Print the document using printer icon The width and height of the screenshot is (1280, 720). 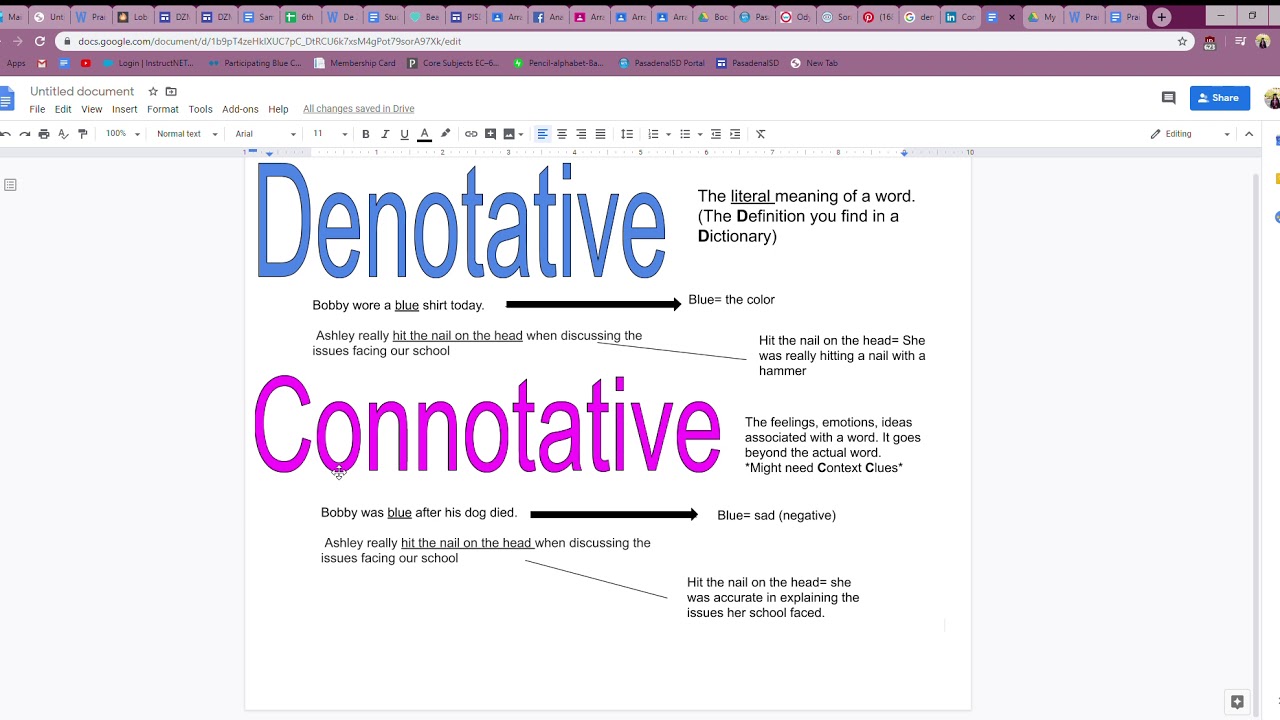coord(44,134)
